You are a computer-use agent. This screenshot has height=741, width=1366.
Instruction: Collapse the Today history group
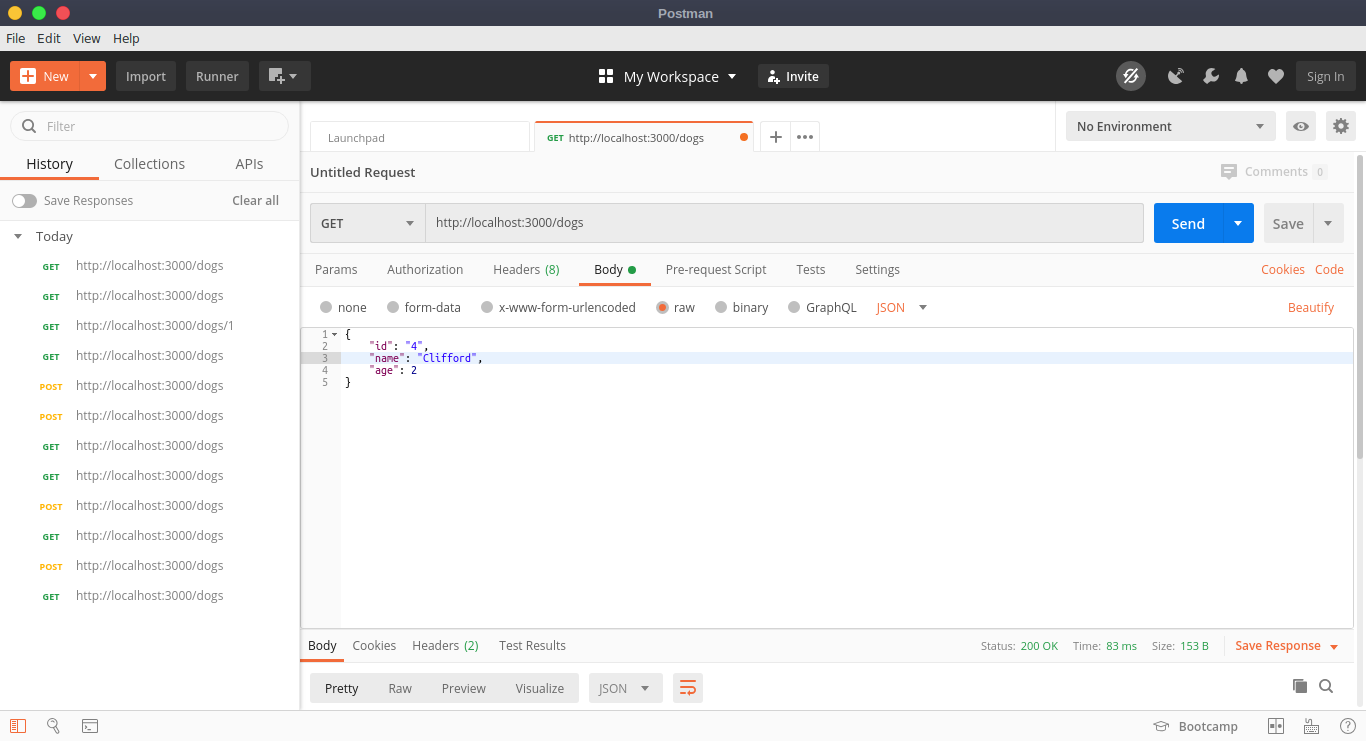tap(18, 237)
